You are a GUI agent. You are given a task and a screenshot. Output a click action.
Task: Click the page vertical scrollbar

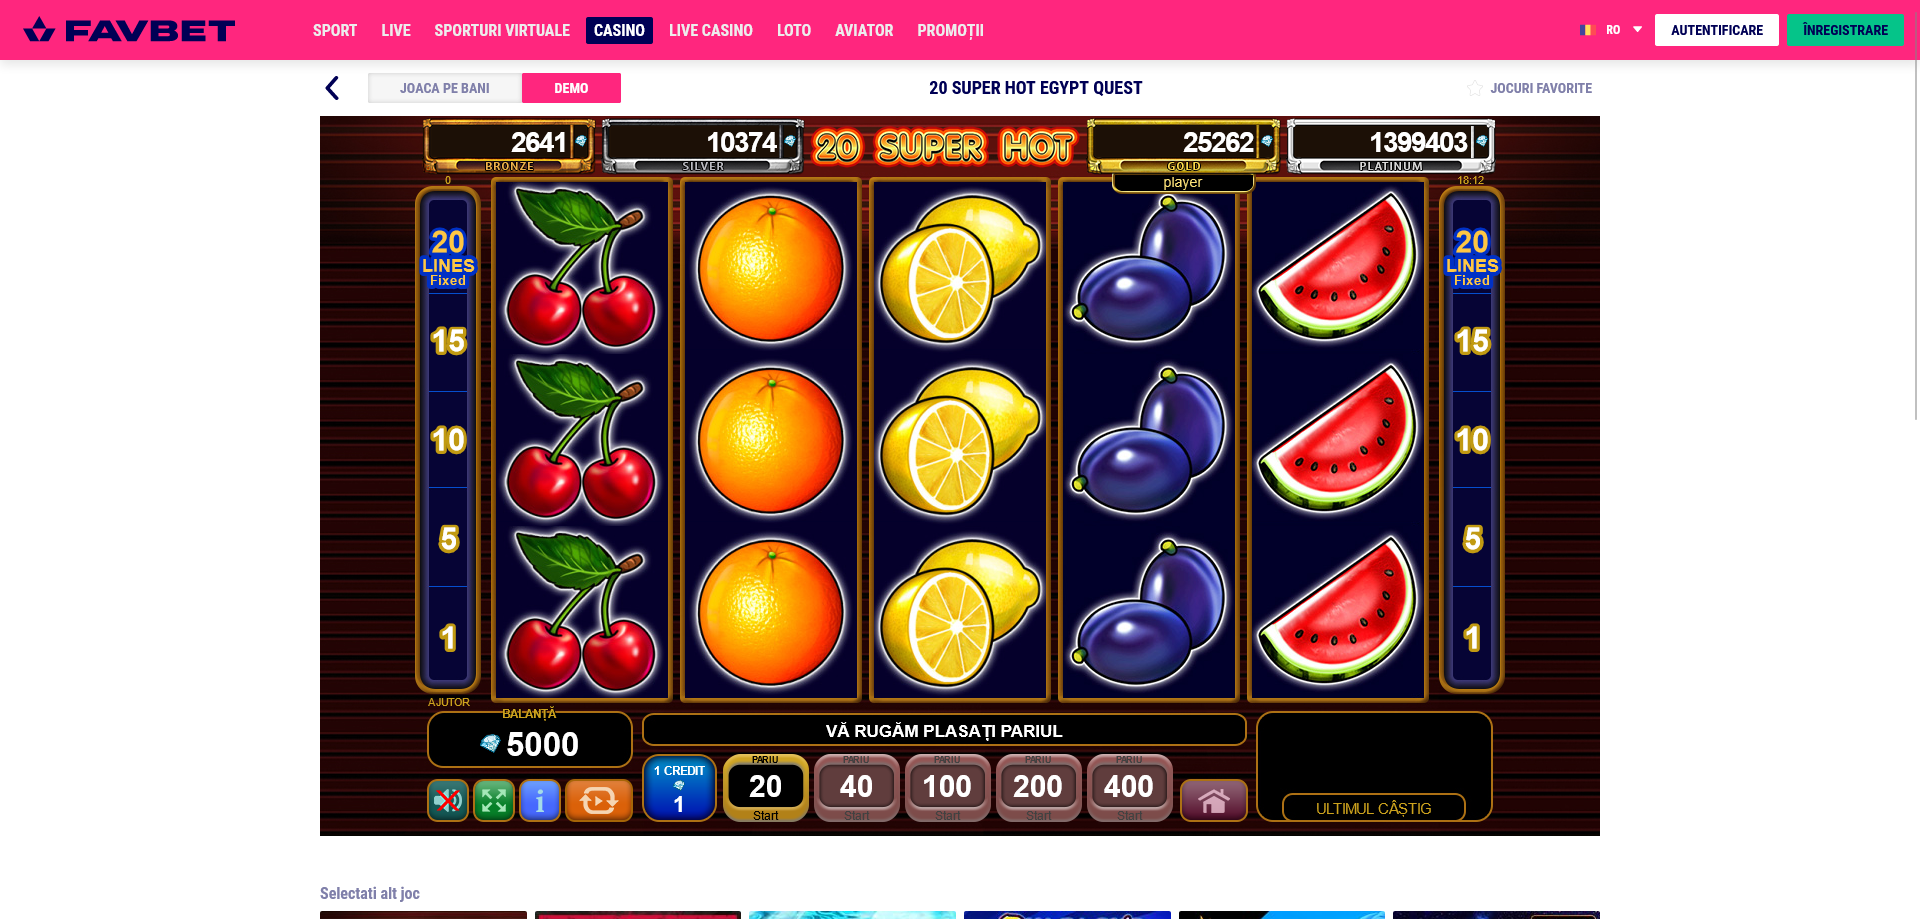click(1915, 240)
